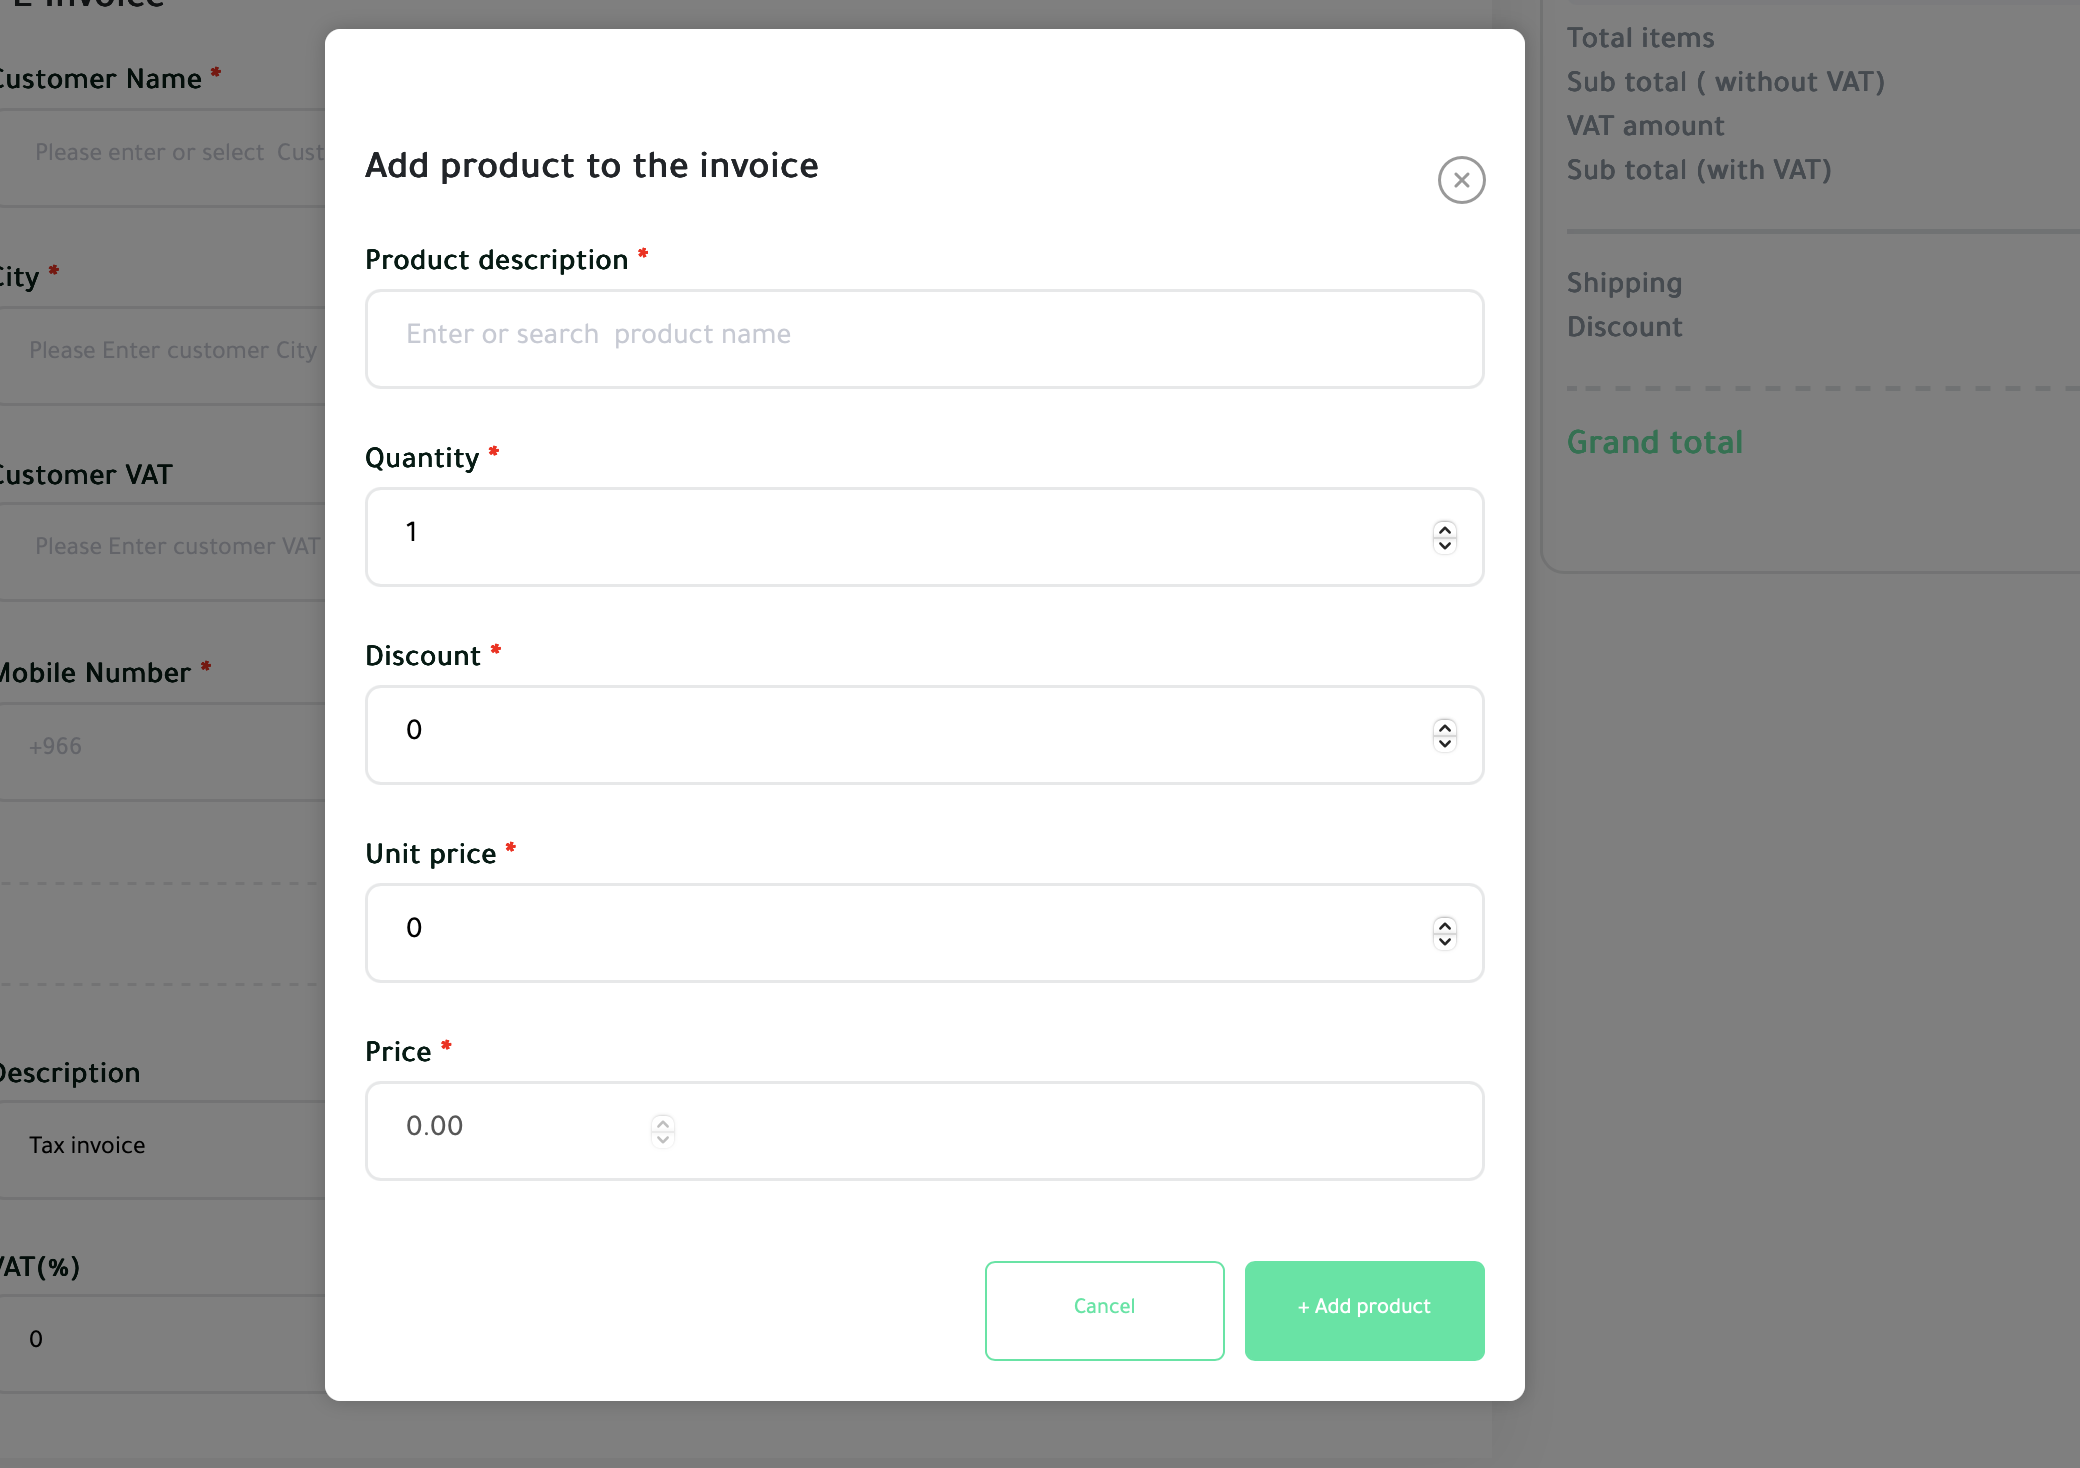Click into the Quantity input field
The width and height of the screenshot is (2080, 1468).
924,537
